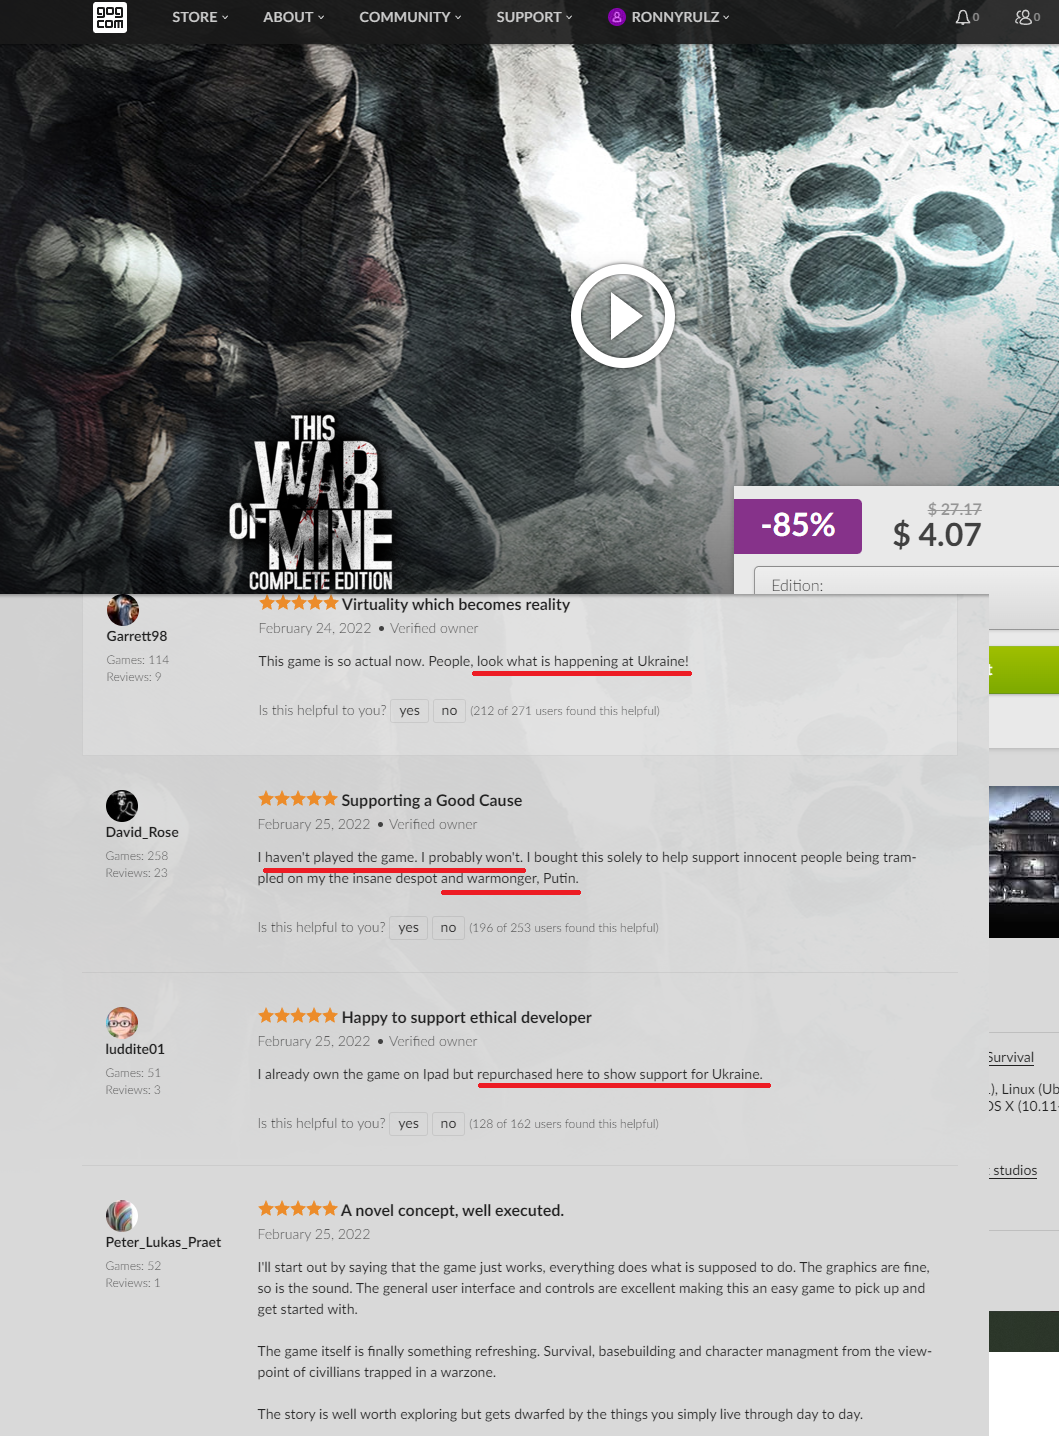Open the ABOUT menu
Screen dimensions: 1059x1436
click(x=294, y=17)
